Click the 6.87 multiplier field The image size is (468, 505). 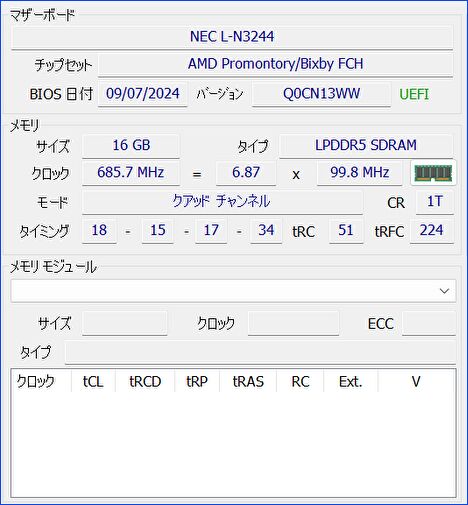point(246,173)
